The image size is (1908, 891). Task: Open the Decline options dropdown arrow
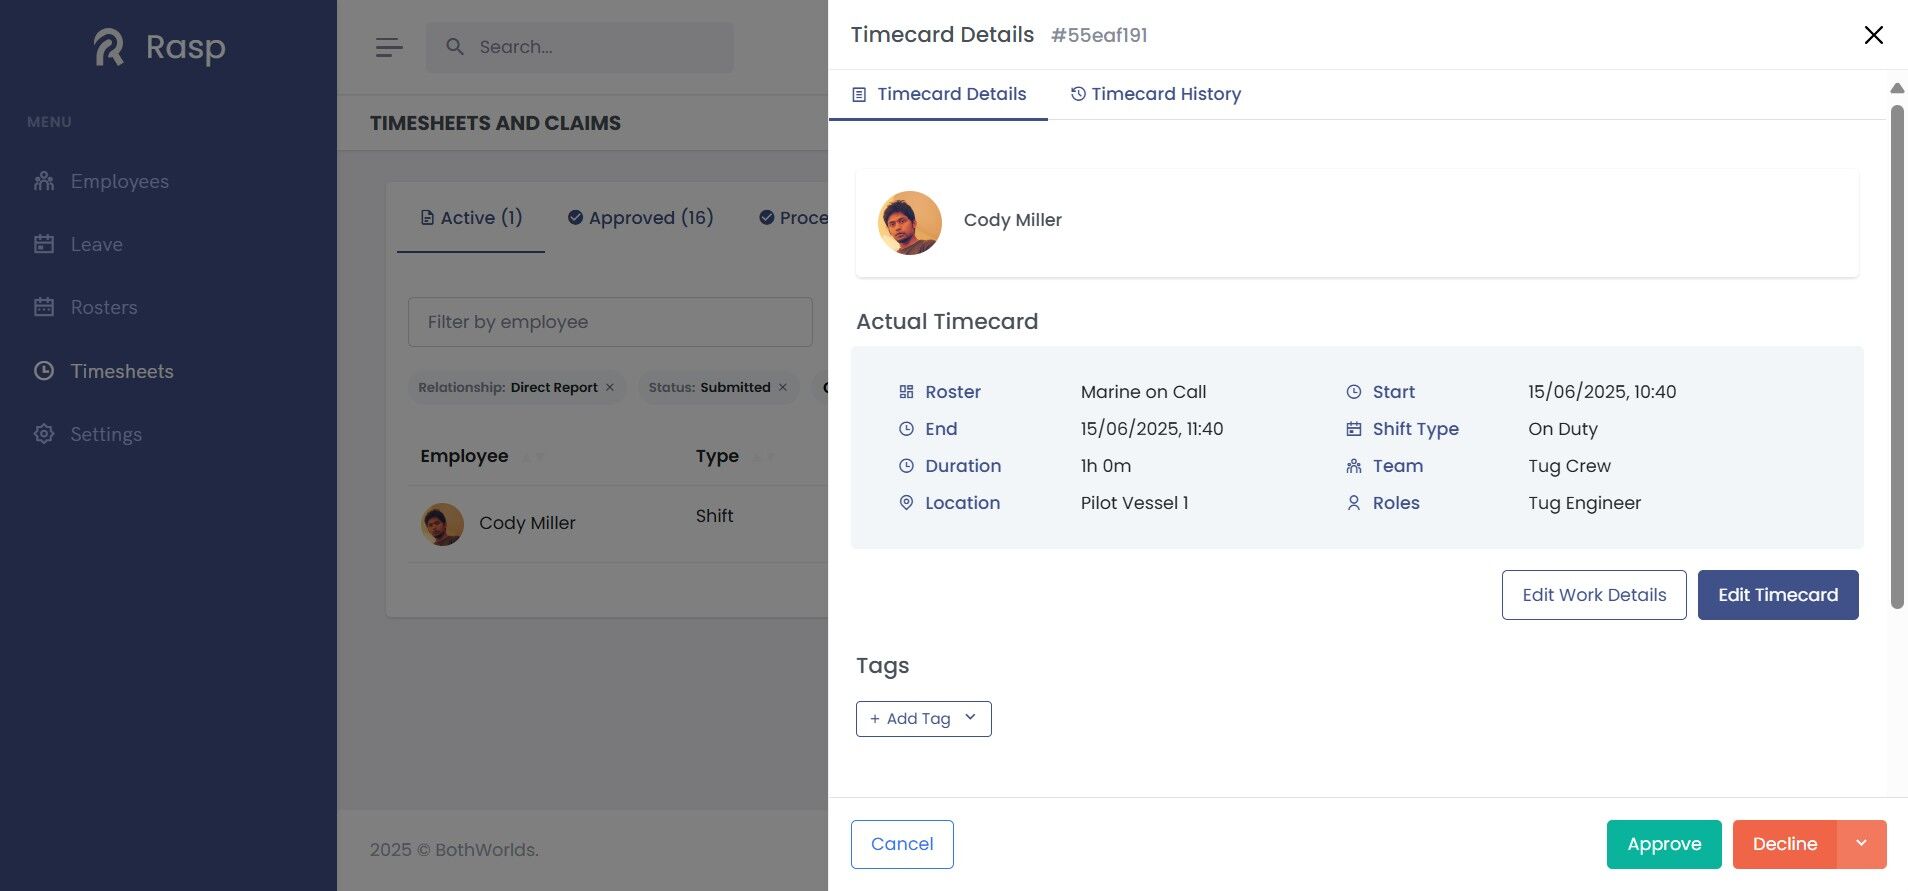(1861, 844)
